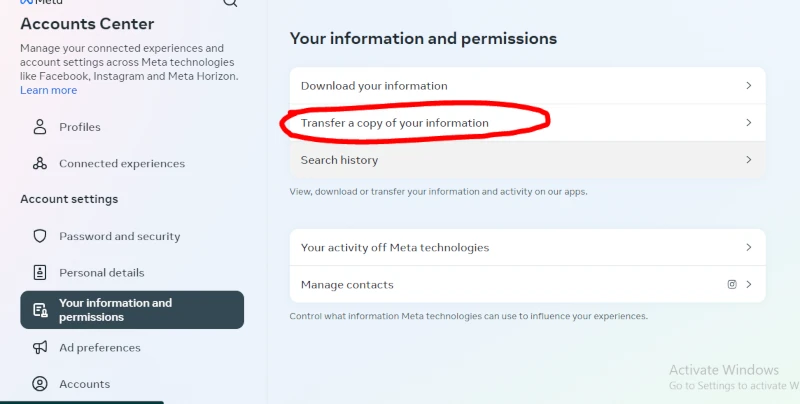
Task: Click the Ad preferences megaphone icon
Action: [x=40, y=348]
